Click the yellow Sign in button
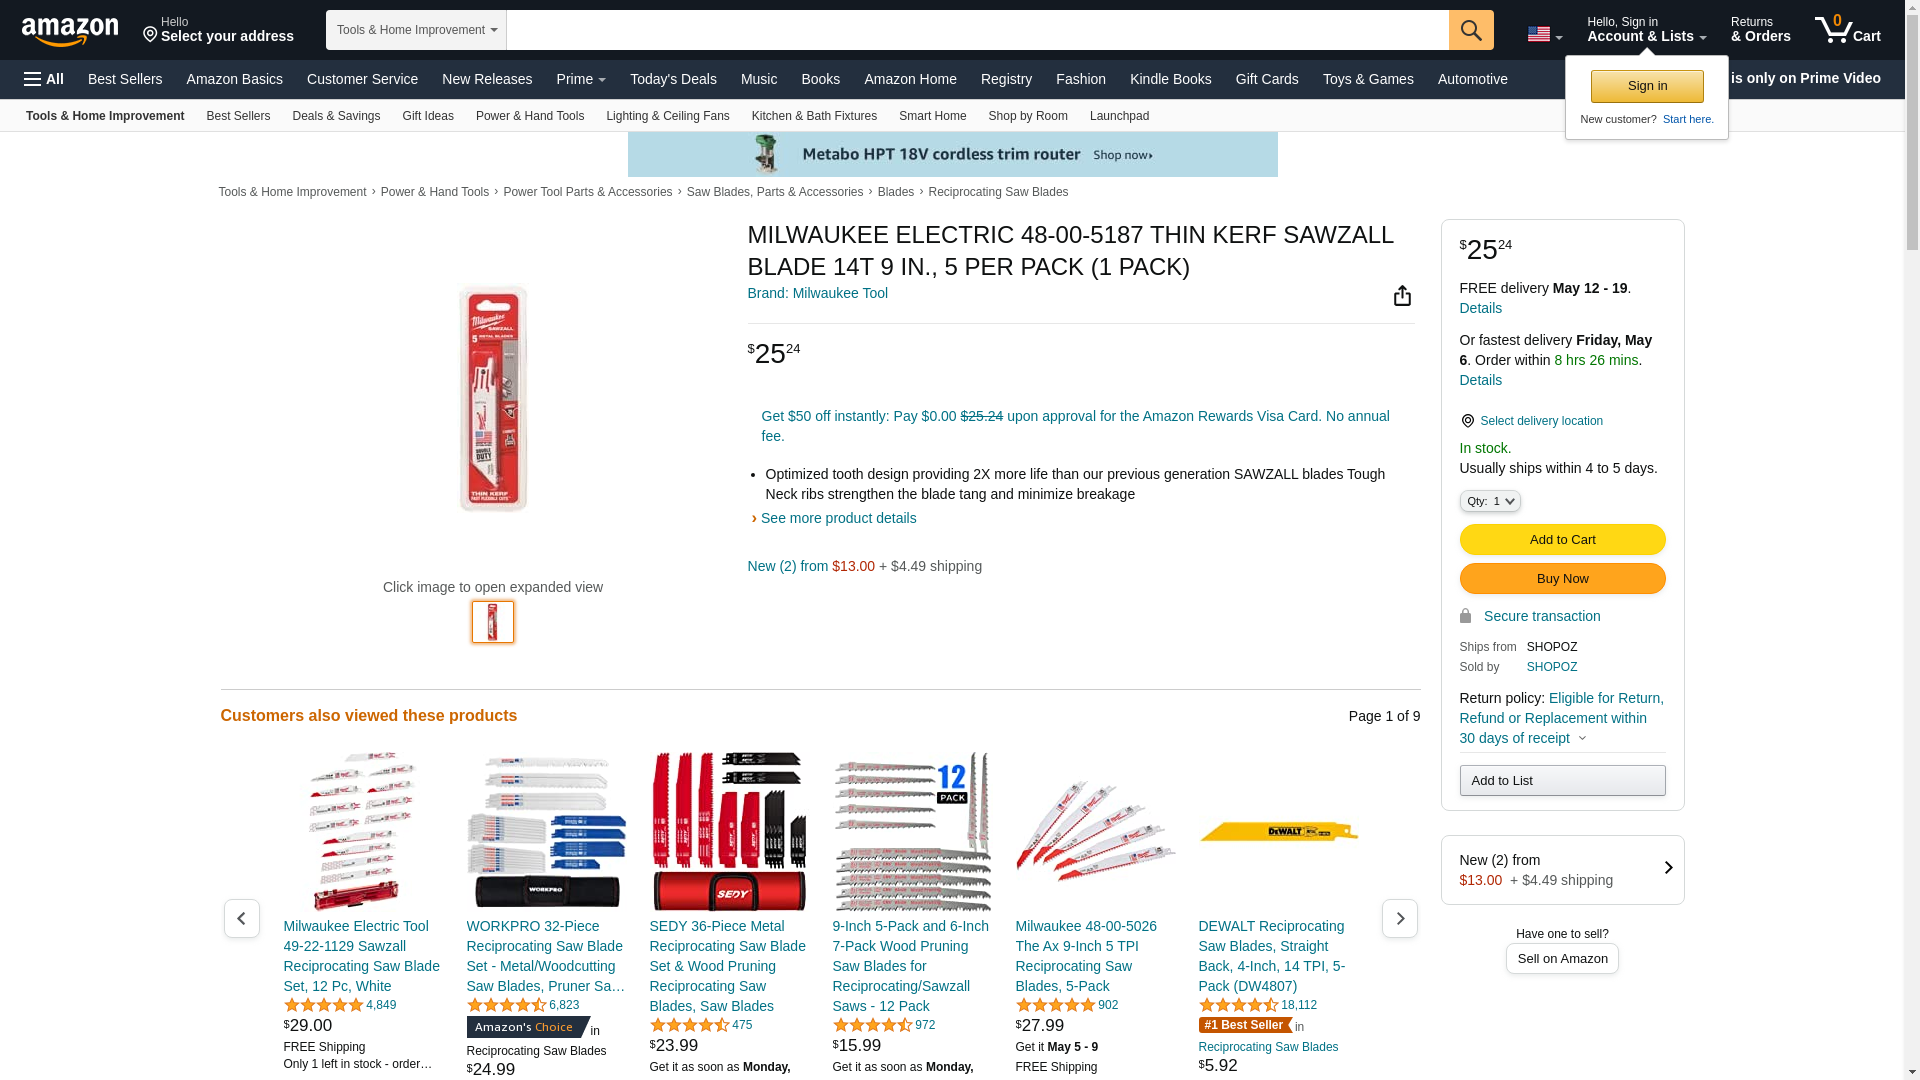The height and width of the screenshot is (1080, 1920). 1647,86
